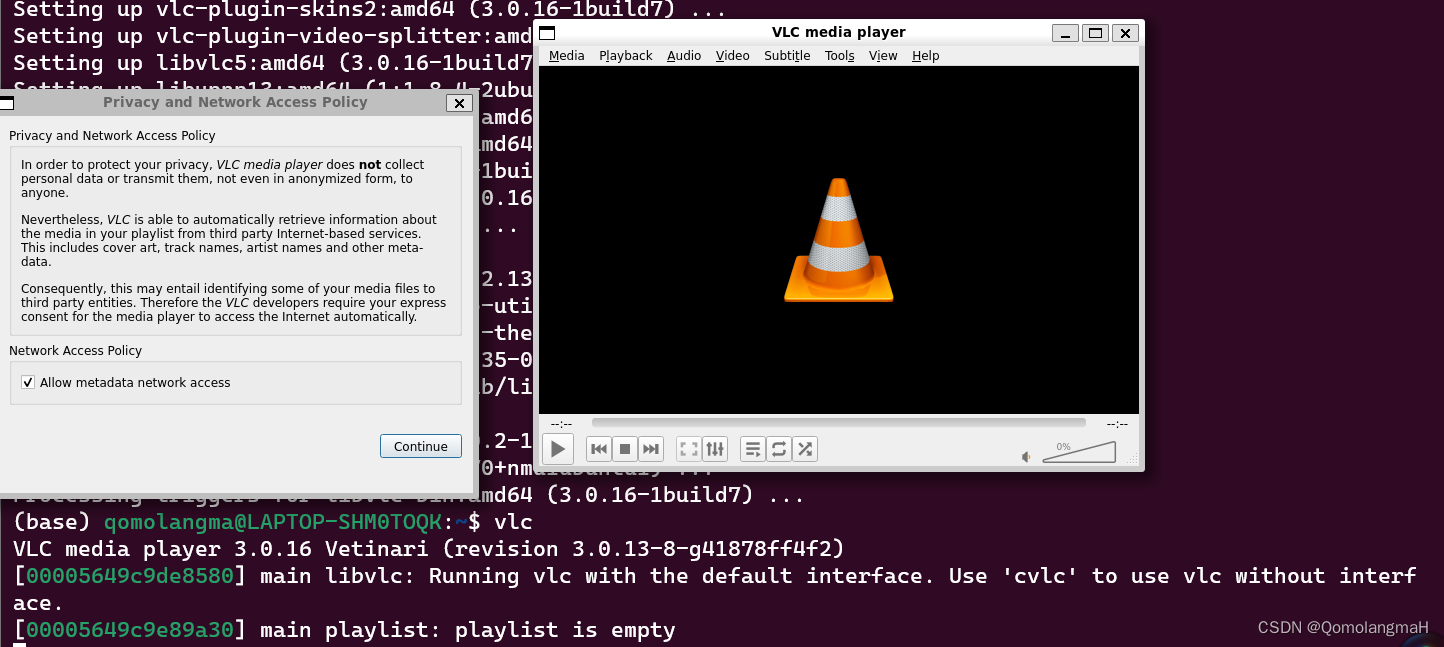Screen dimensions: 1444x647
Task: Click the VLC cone logo in video area
Action: click(838, 240)
